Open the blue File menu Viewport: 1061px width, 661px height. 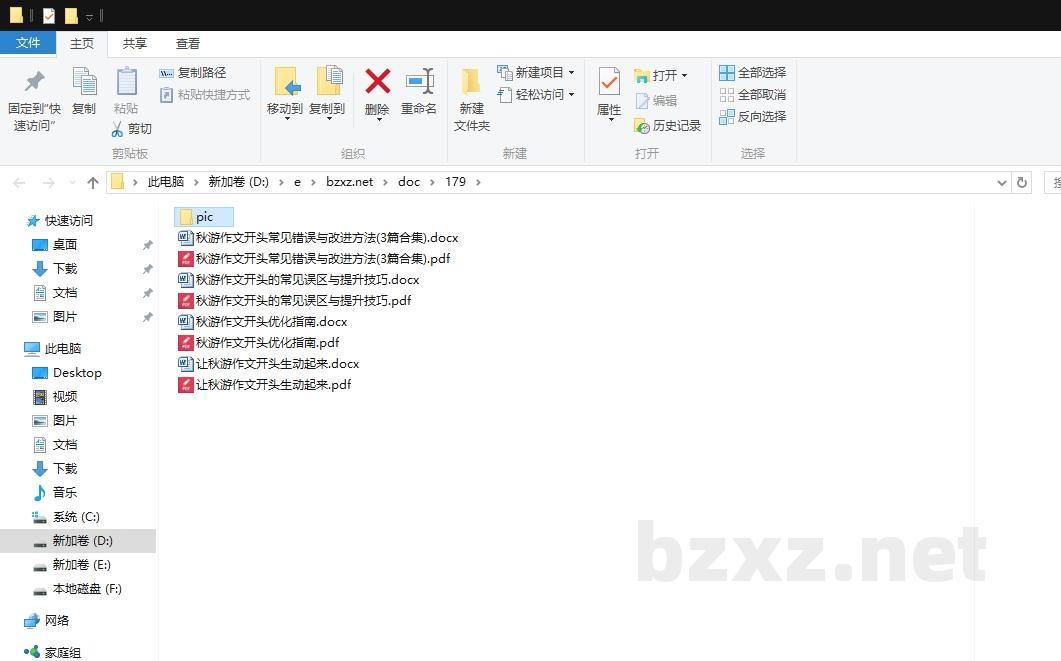click(28, 43)
